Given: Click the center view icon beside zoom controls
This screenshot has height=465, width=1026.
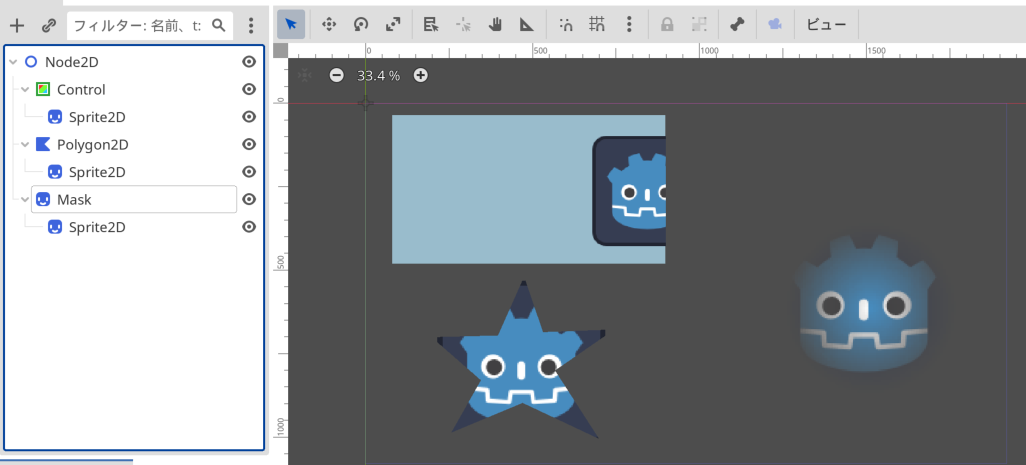Looking at the screenshot, I should (x=304, y=75).
